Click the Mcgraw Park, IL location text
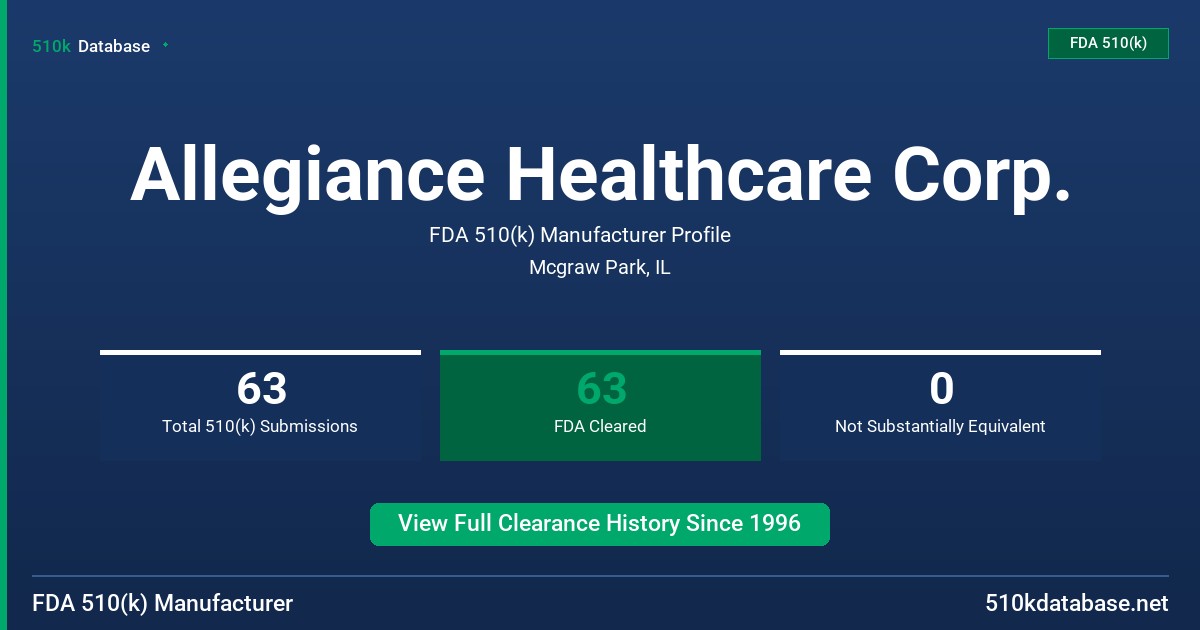 [600, 268]
